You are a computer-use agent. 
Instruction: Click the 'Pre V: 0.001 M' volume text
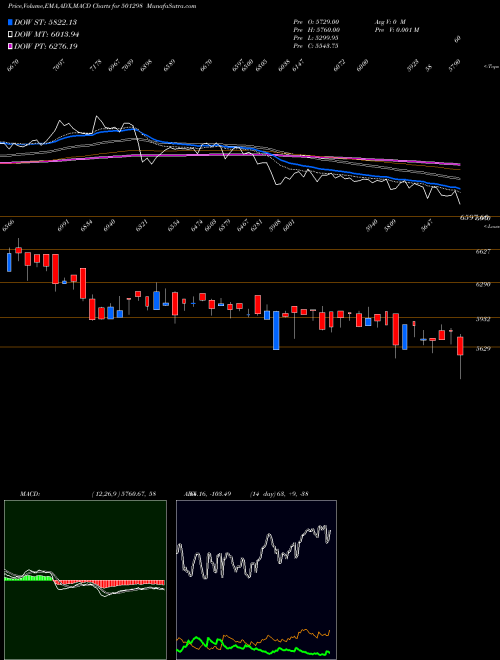coord(396,29)
